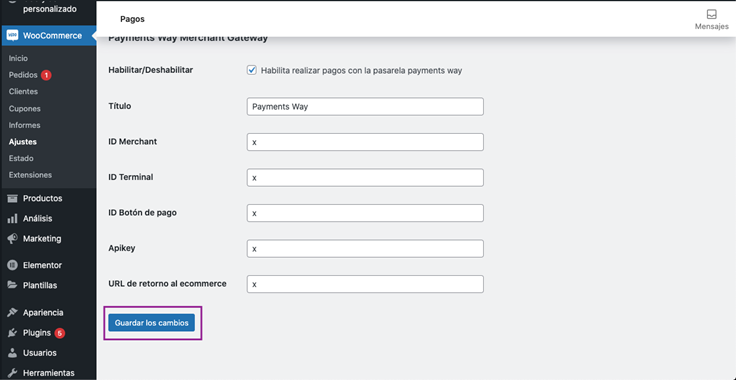736x380 pixels.
Task: Click the Apikey input field
Action: [365, 249]
